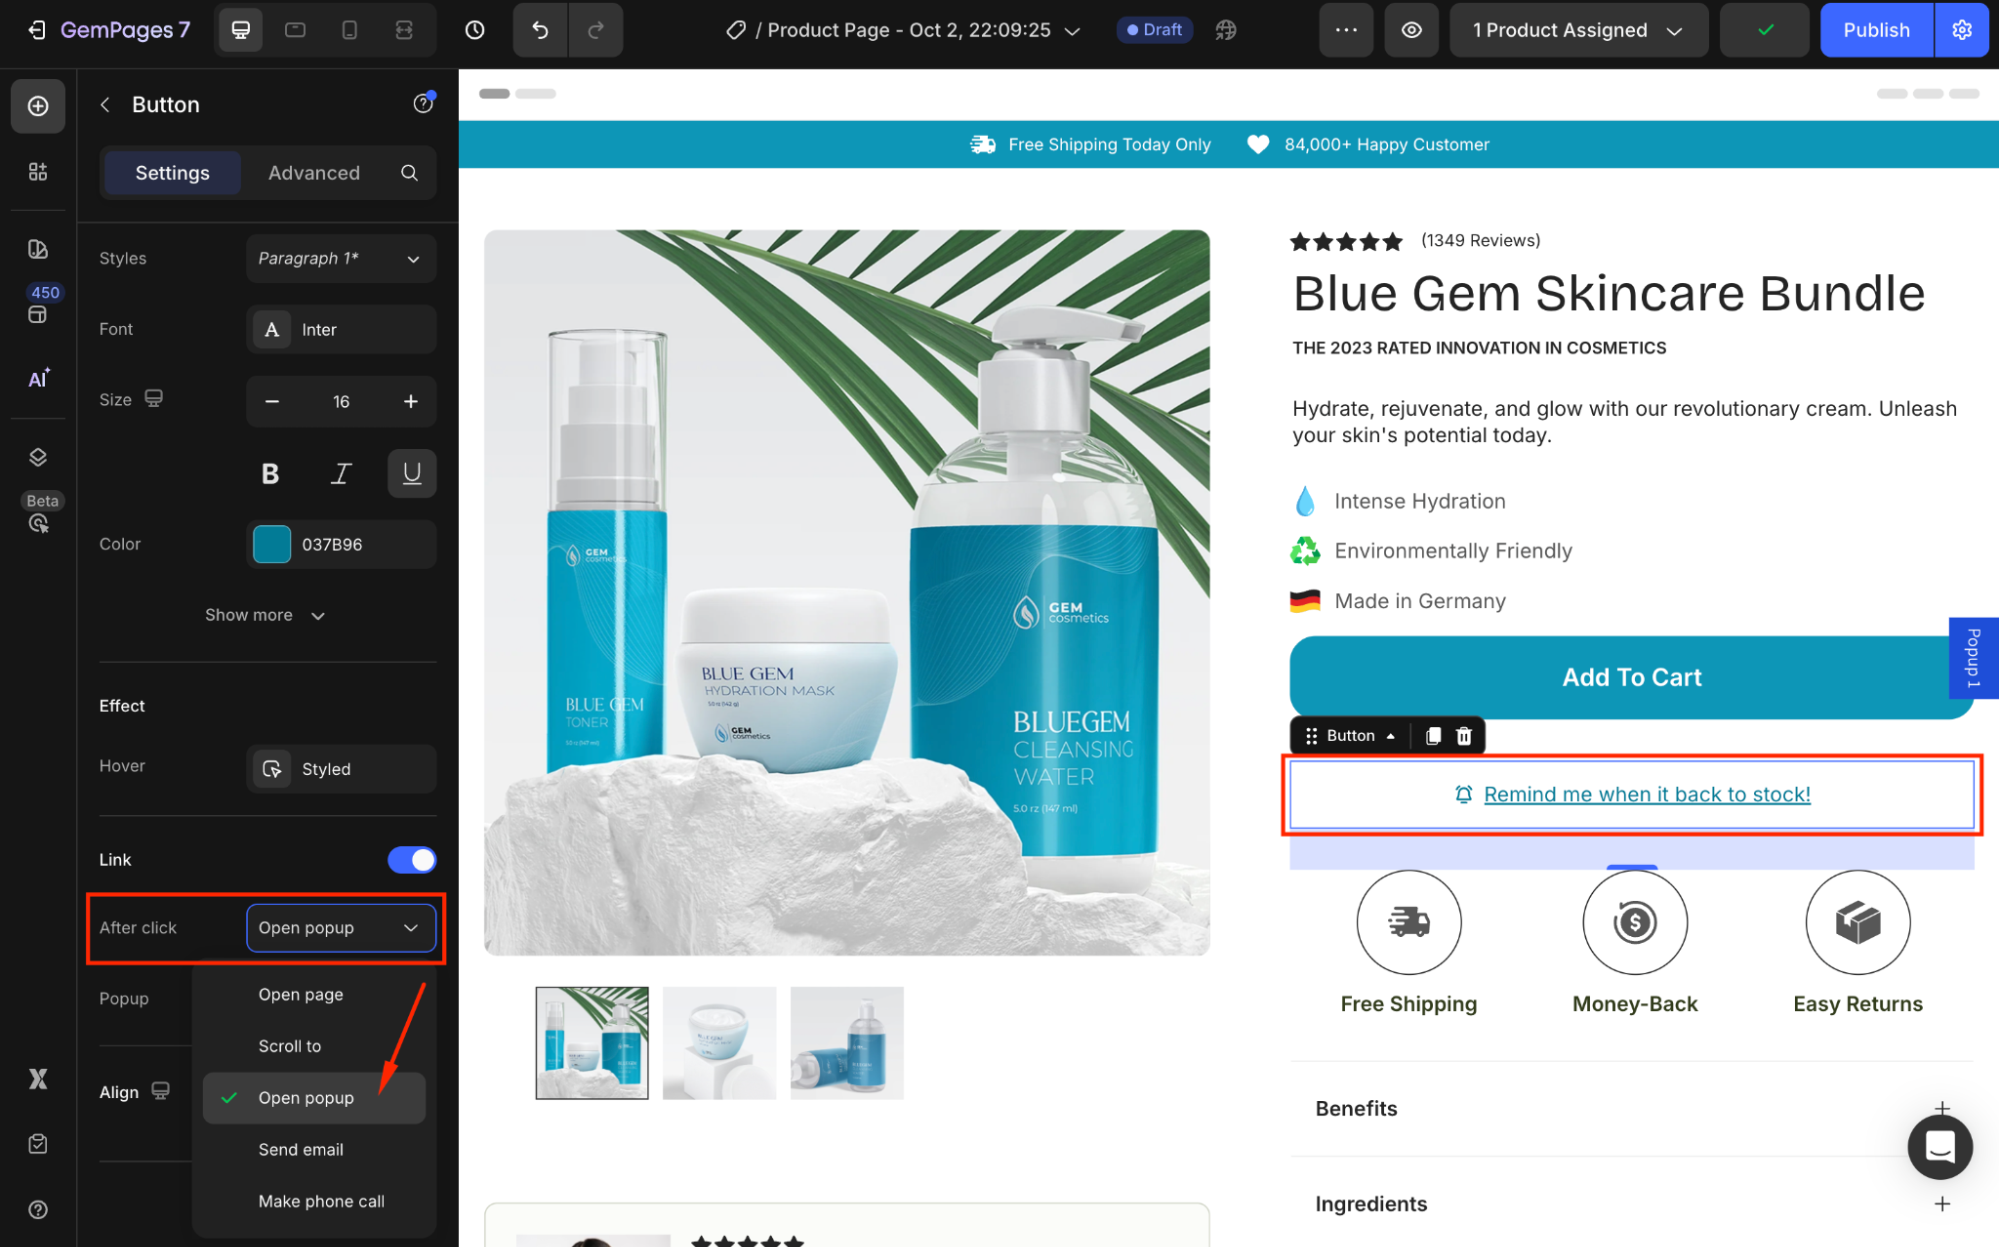This screenshot has width=1999, height=1248.
Task: Open the layers panel icon
Action: [38, 457]
